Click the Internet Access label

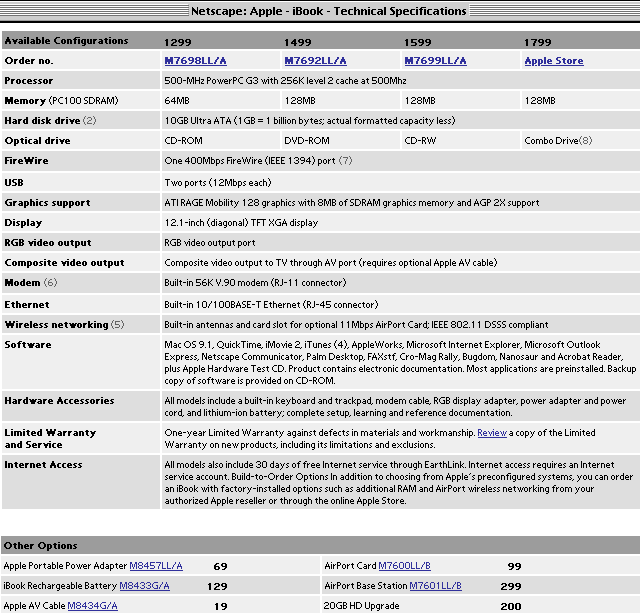pyautogui.click(x=43, y=465)
